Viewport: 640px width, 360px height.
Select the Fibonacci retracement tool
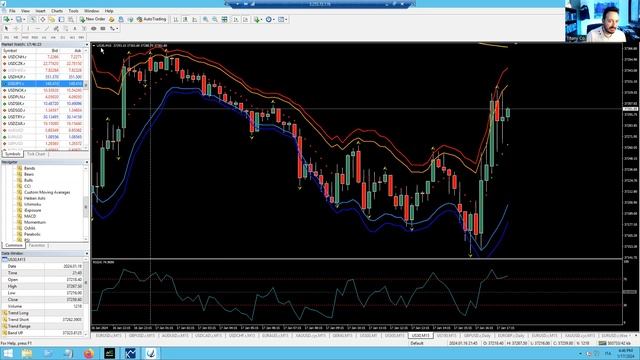(x=65, y=29)
